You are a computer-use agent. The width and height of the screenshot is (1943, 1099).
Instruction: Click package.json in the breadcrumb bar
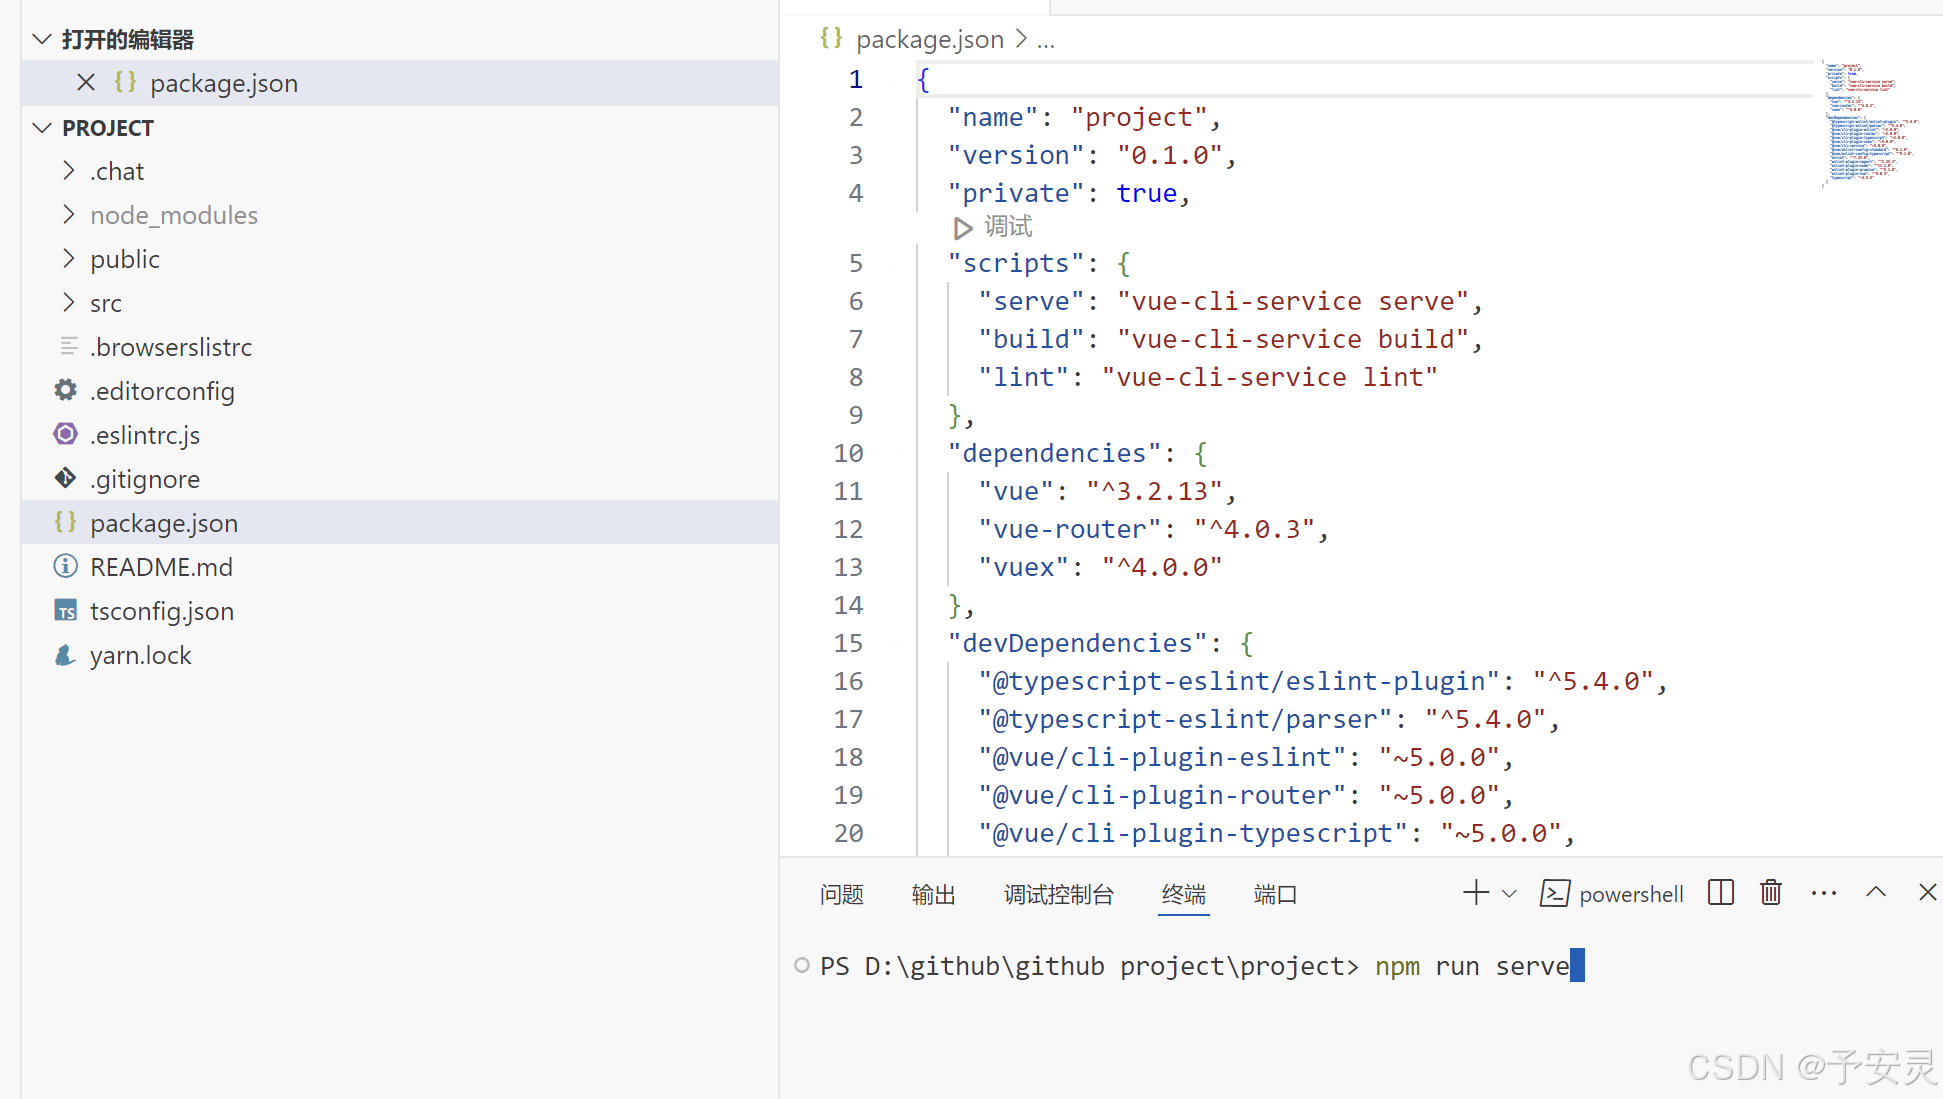tap(929, 39)
